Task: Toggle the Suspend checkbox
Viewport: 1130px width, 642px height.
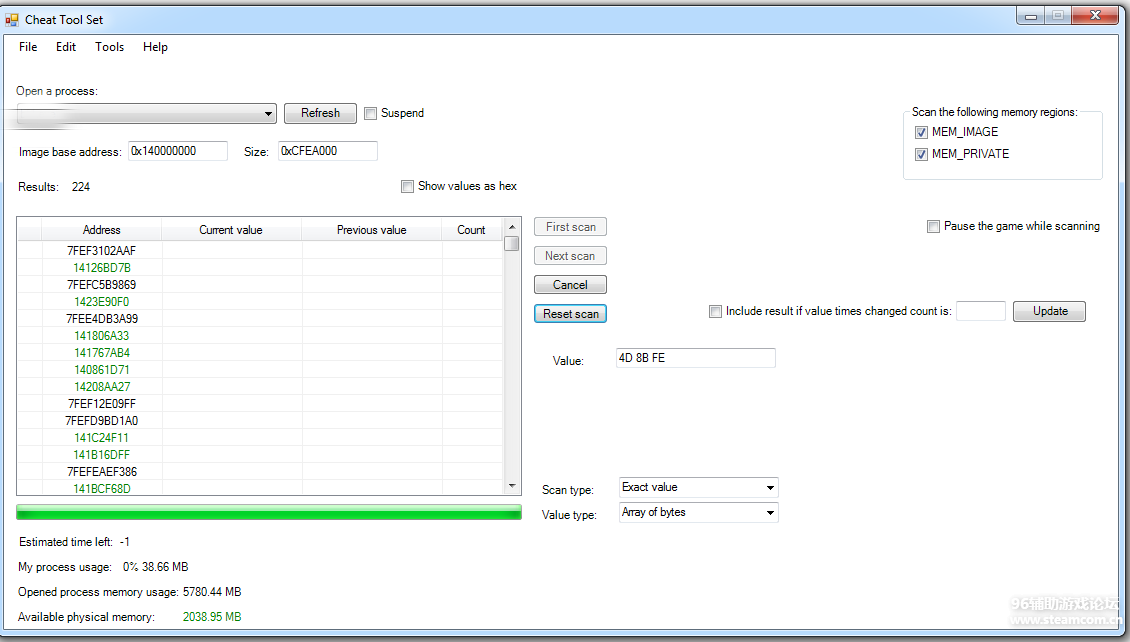Action: coord(371,113)
